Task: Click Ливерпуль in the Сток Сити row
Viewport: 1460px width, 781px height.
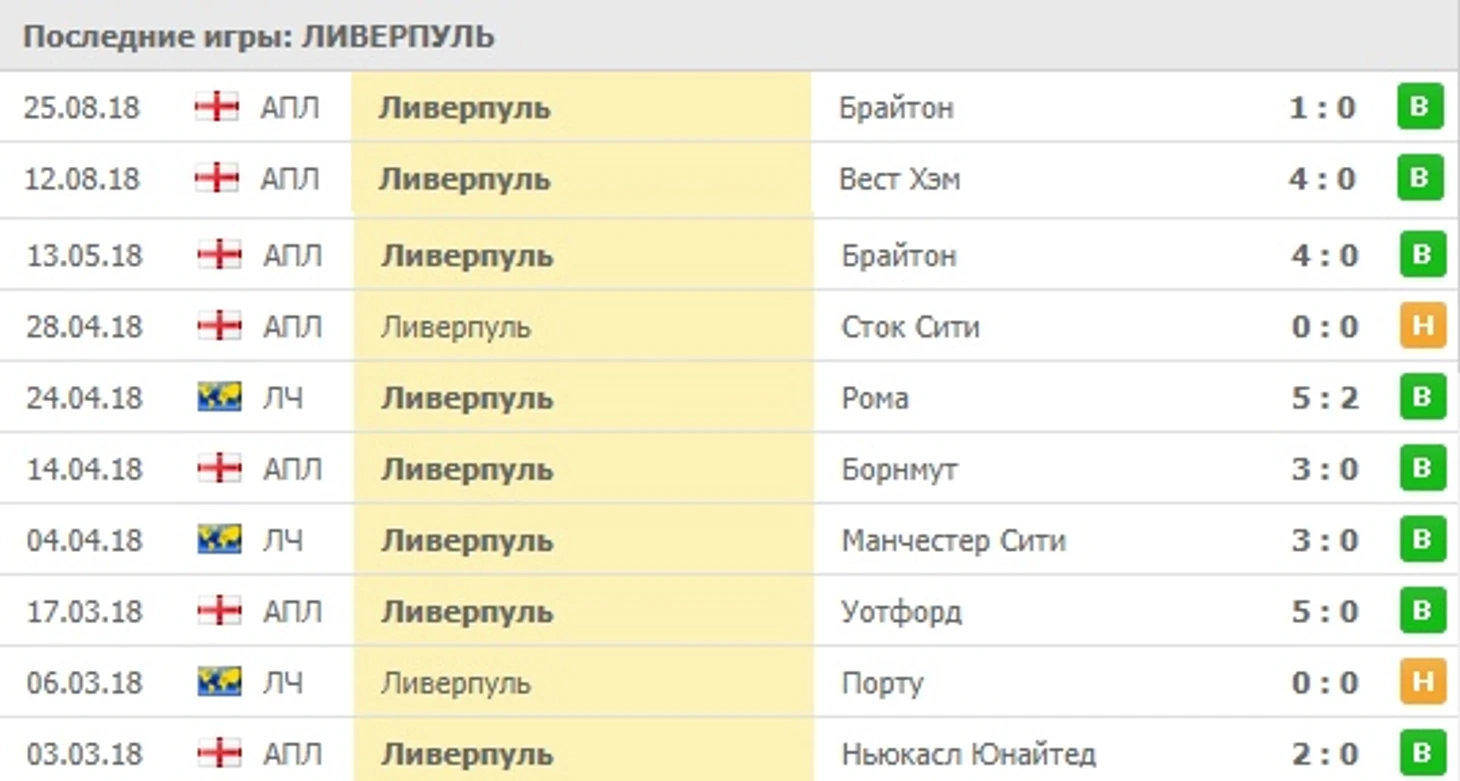Action: pyautogui.click(x=456, y=327)
